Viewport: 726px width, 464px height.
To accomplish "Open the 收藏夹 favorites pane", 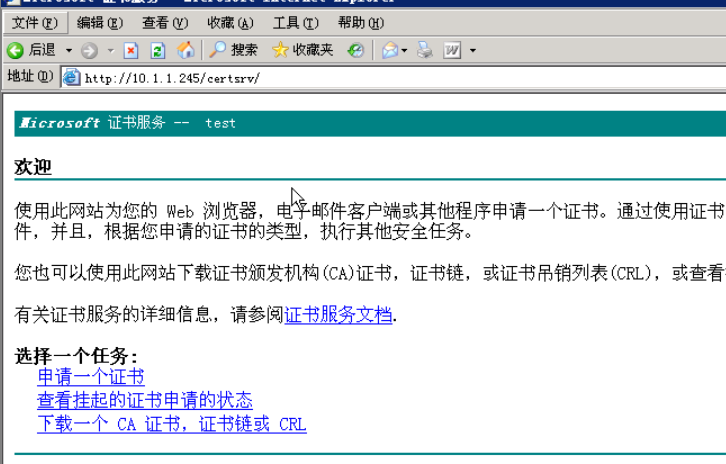I will [302, 50].
